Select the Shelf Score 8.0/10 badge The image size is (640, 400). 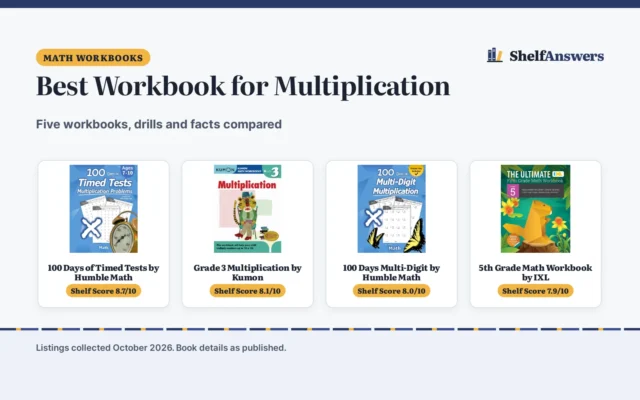391,291
